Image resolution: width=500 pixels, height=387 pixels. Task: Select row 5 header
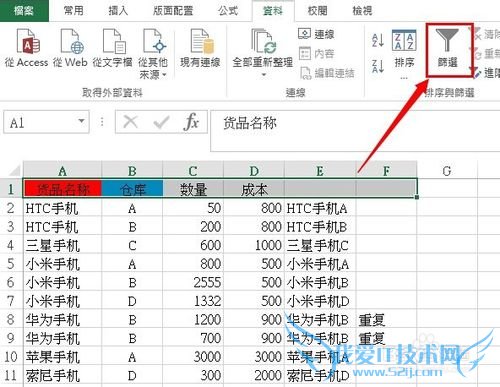point(11,264)
